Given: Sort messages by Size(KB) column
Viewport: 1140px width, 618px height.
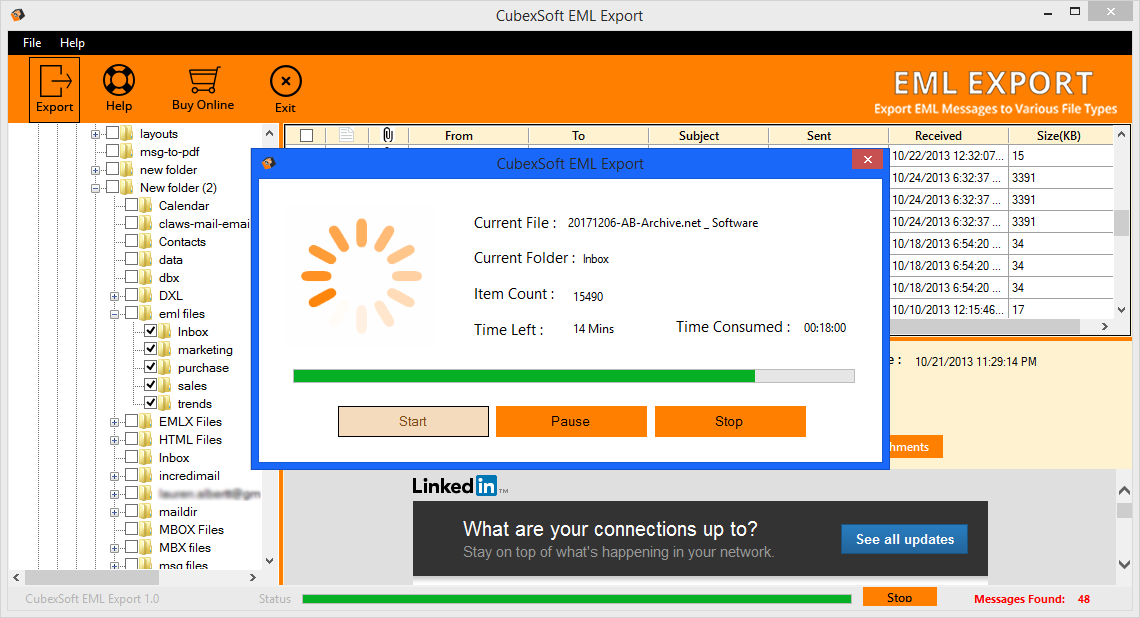Looking at the screenshot, I should [x=1061, y=135].
